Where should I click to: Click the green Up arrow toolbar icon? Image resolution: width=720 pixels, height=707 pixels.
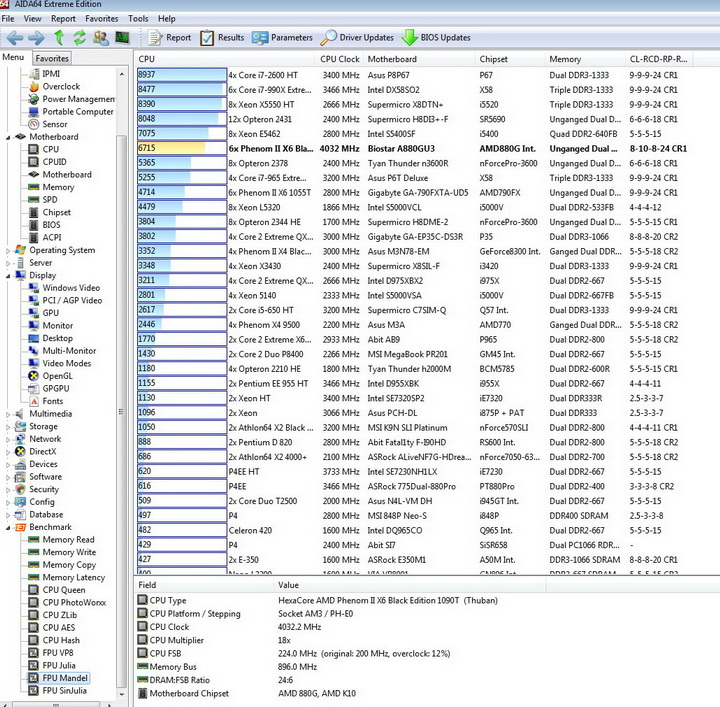click(59, 37)
